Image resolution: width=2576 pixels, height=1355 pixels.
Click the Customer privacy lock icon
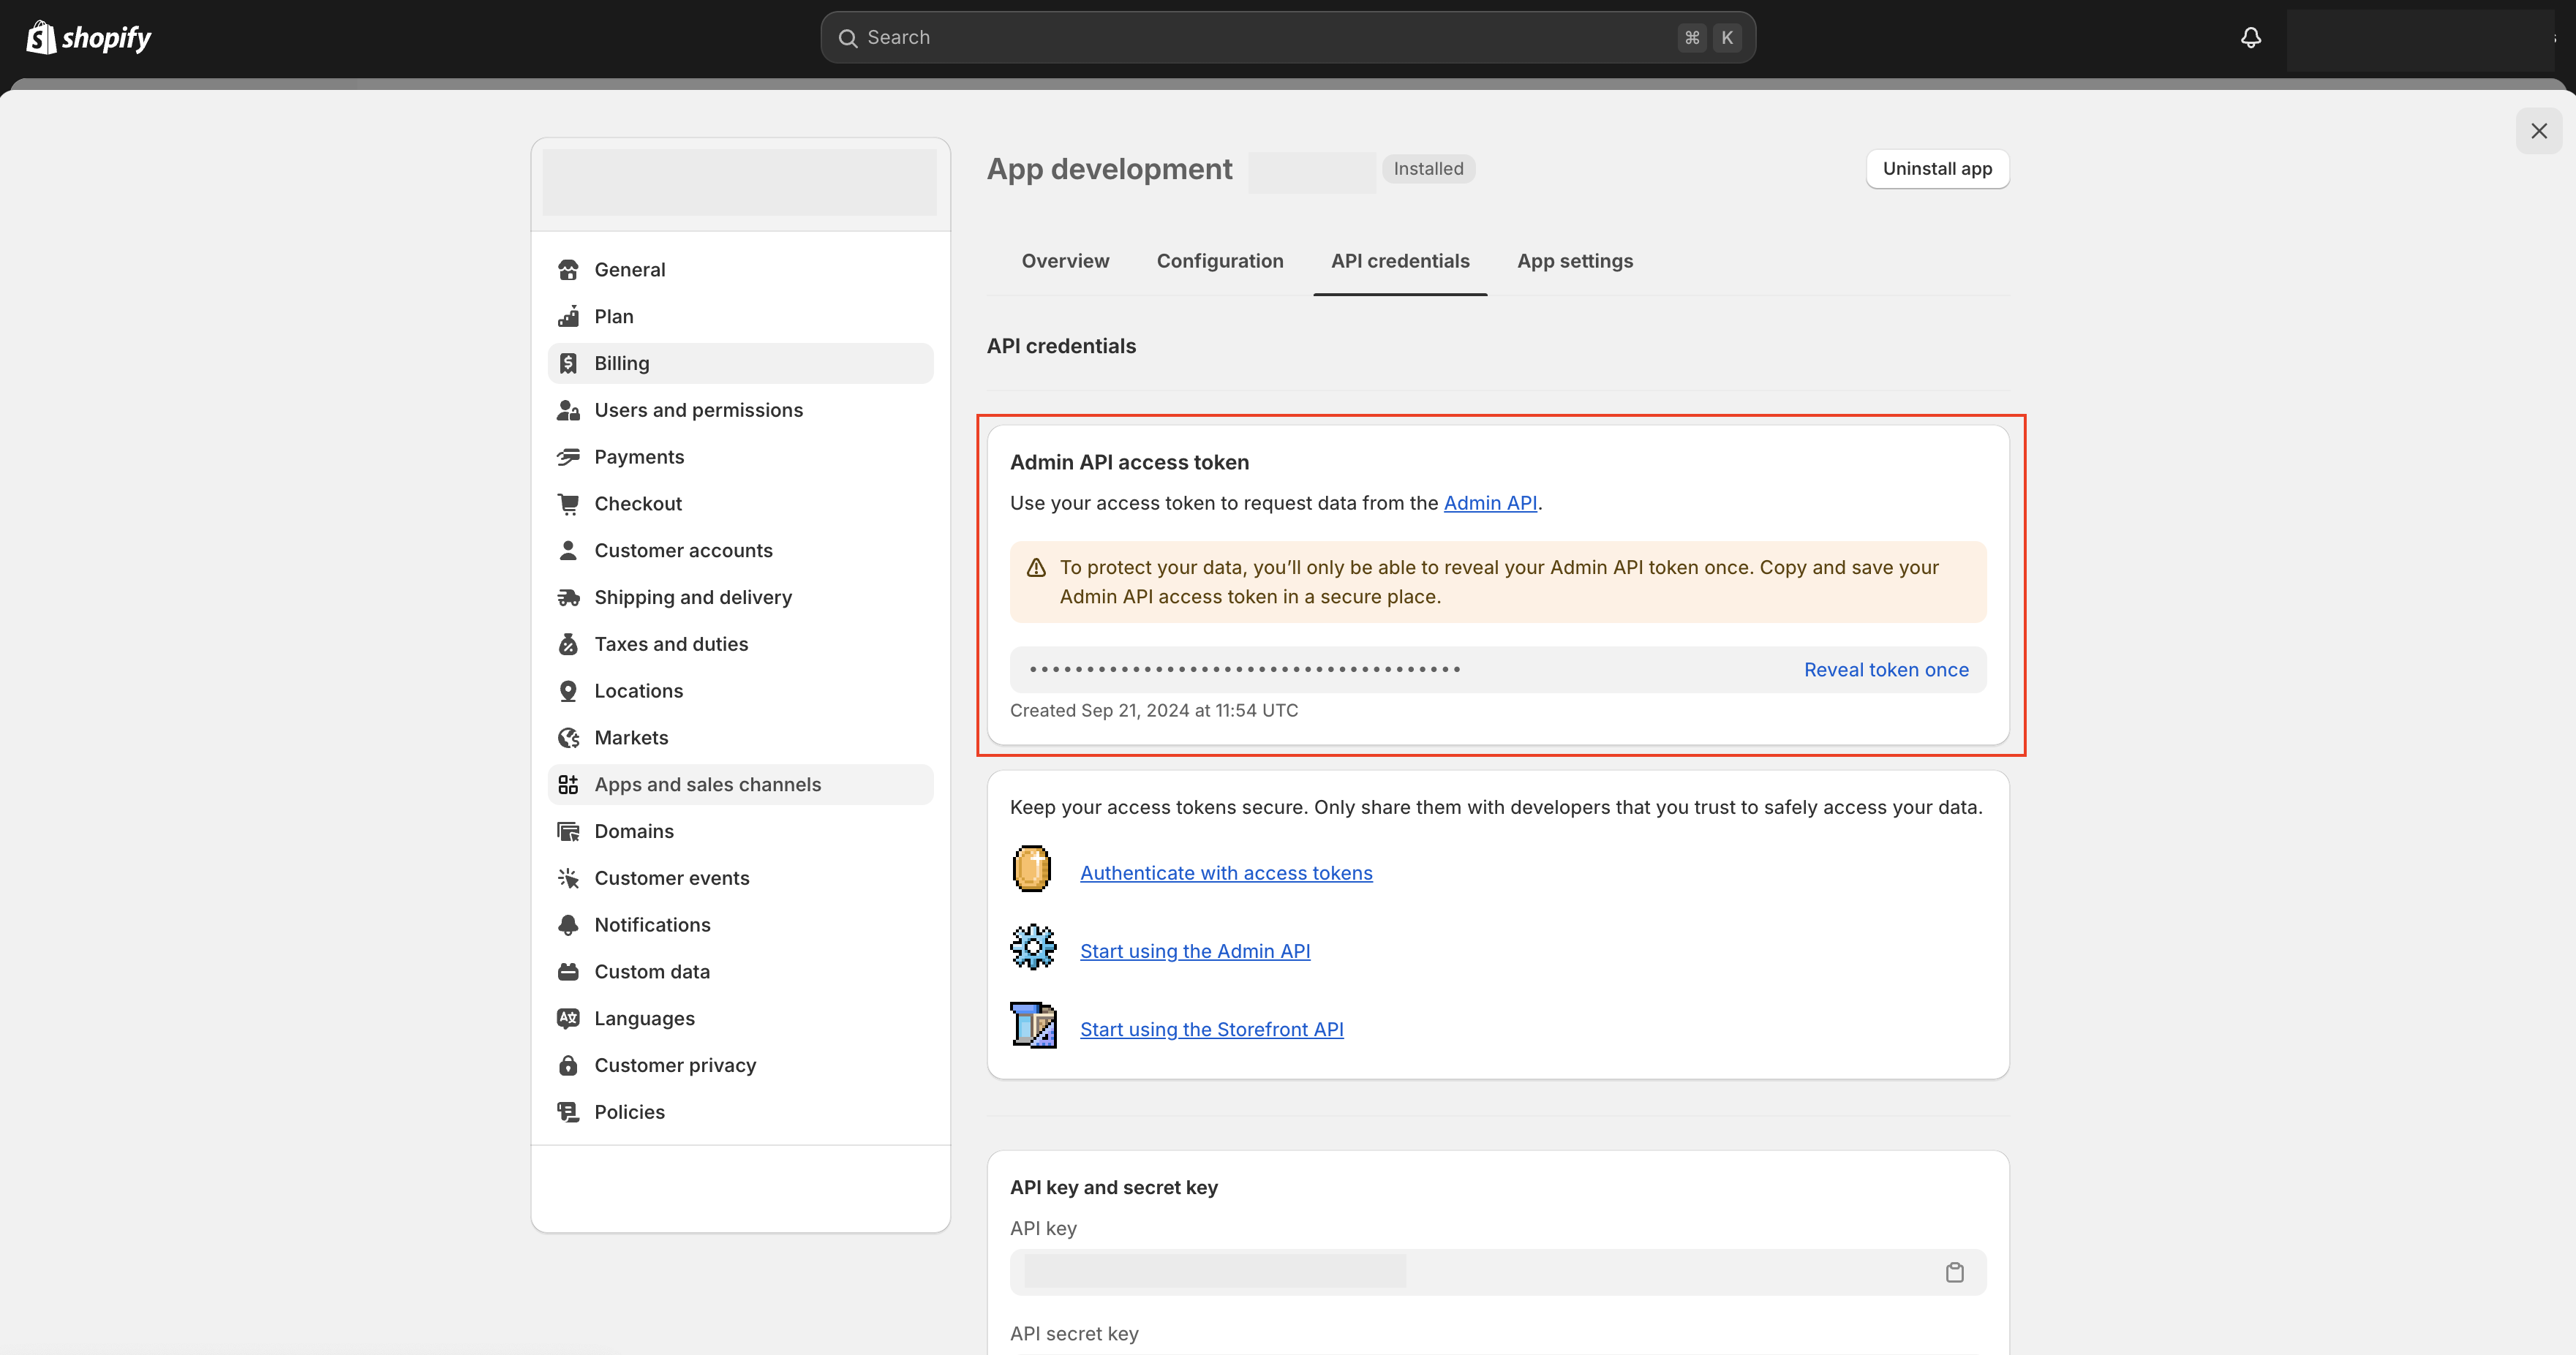(568, 1066)
